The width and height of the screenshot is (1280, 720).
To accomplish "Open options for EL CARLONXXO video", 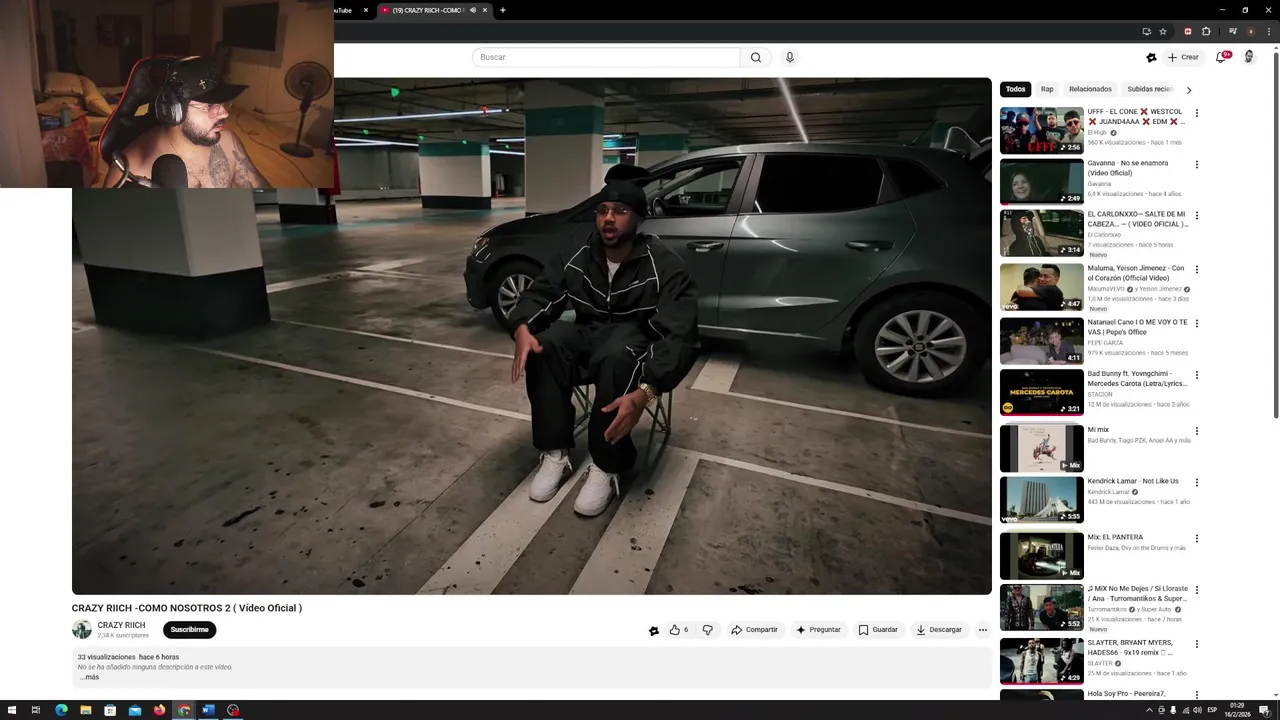I will [1196, 215].
